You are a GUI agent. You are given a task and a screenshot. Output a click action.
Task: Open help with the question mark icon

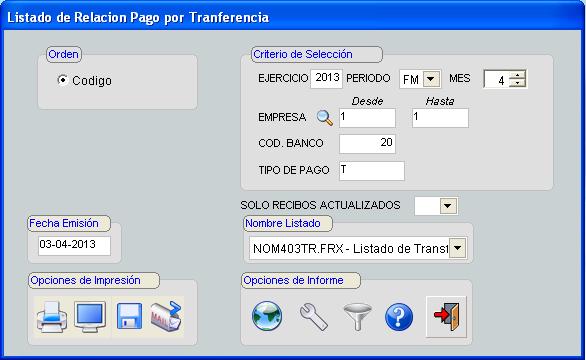click(399, 317)
